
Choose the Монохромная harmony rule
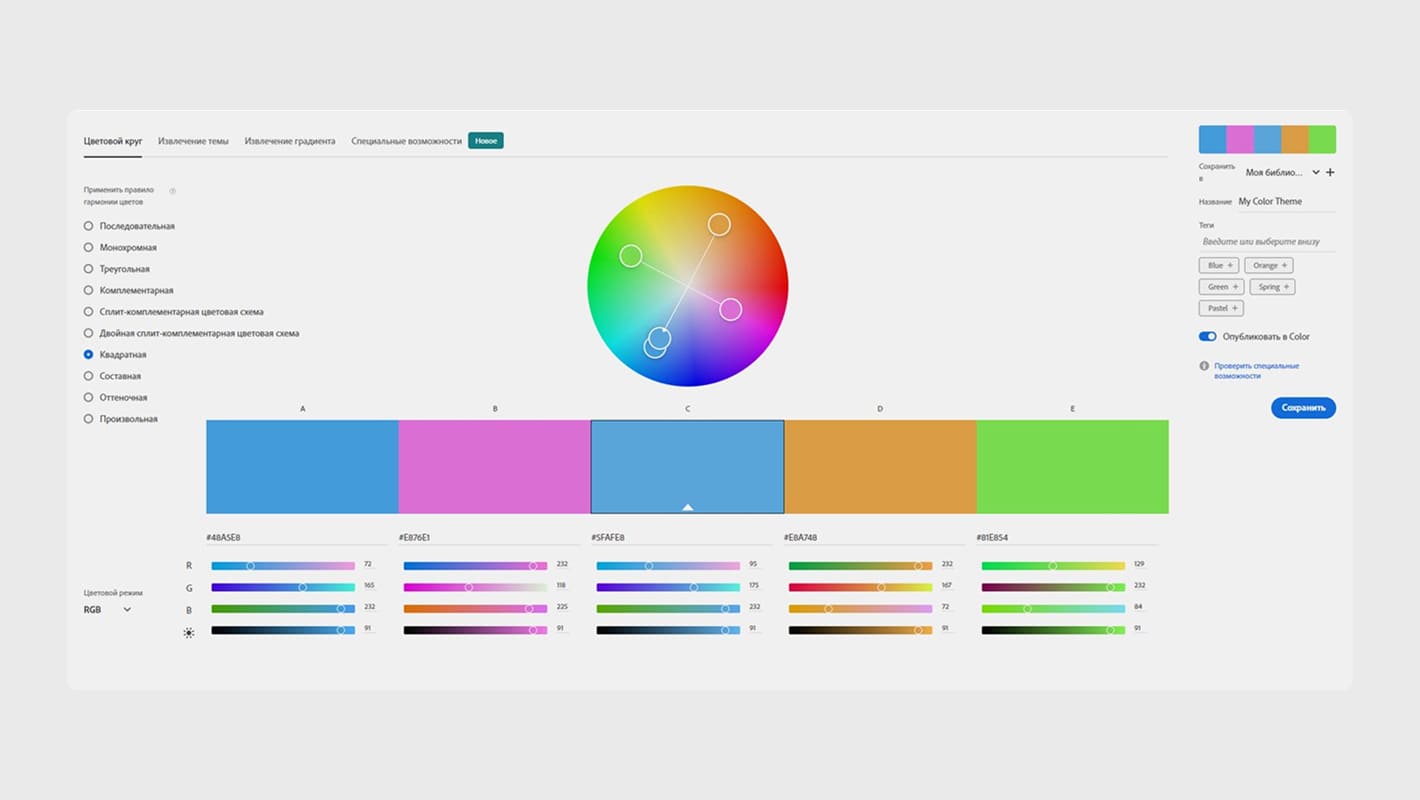coord(89,248)
